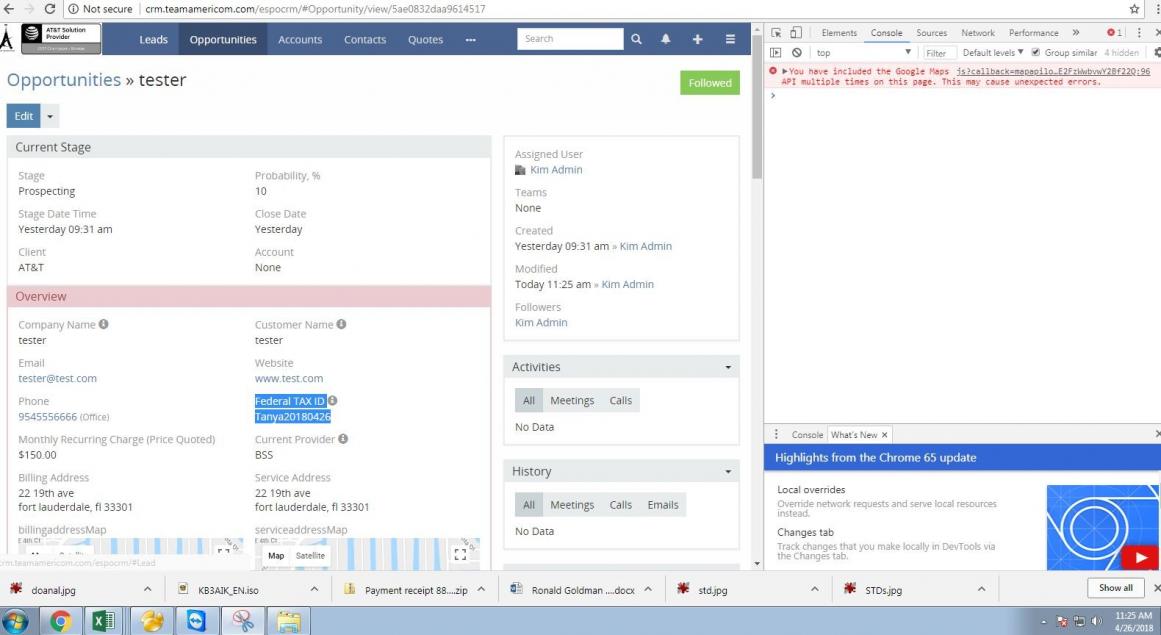Screen dimensions: 1161x635
Task: Open DevTools customize three-dot menu
Action: [x=1140, y=33]
